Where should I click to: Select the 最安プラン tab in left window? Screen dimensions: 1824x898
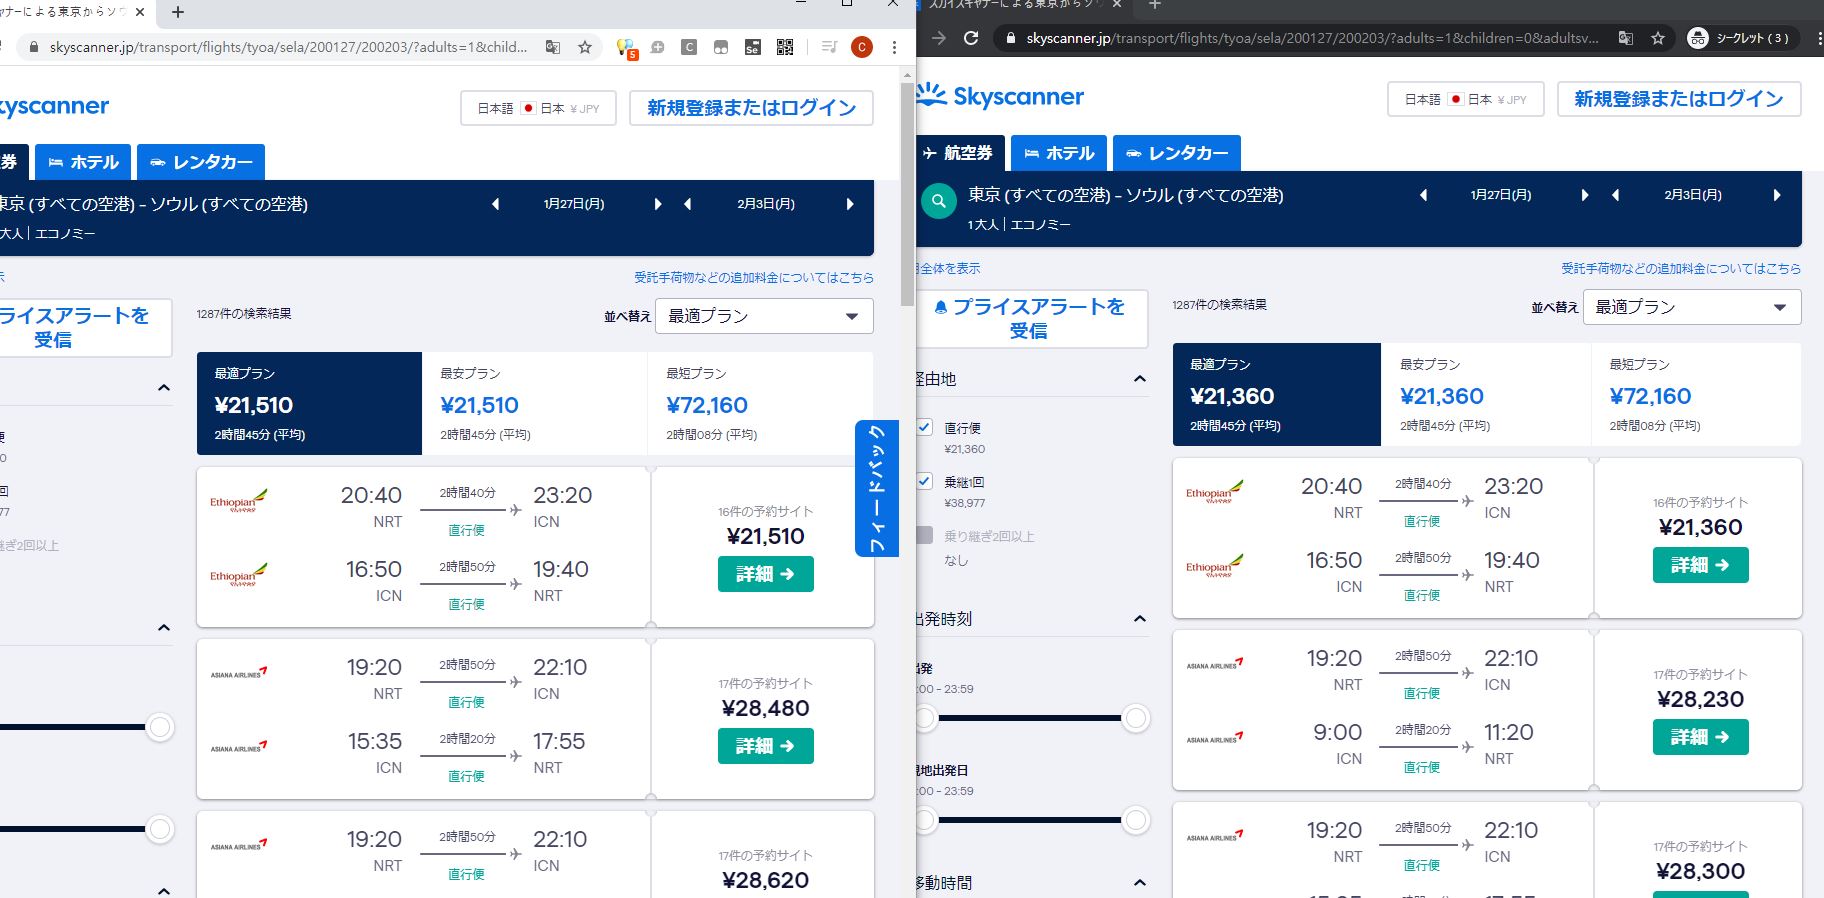click(x=534, y=403)
